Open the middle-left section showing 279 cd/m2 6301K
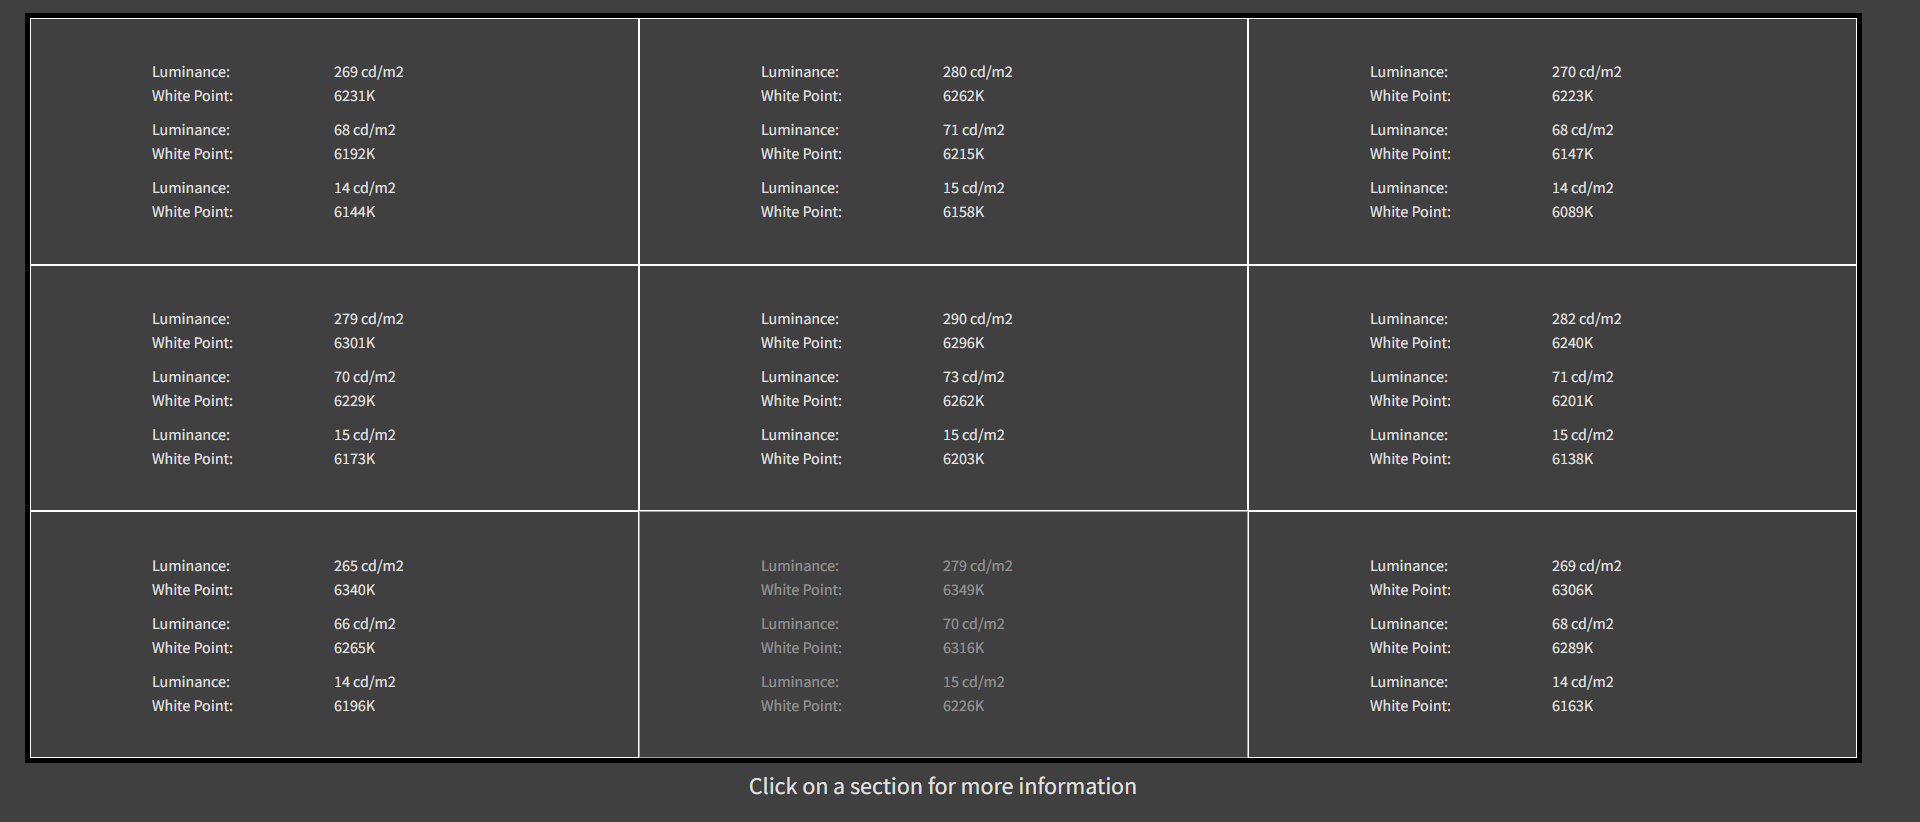Screen dimensions: 1920x822 click(334, 388)
